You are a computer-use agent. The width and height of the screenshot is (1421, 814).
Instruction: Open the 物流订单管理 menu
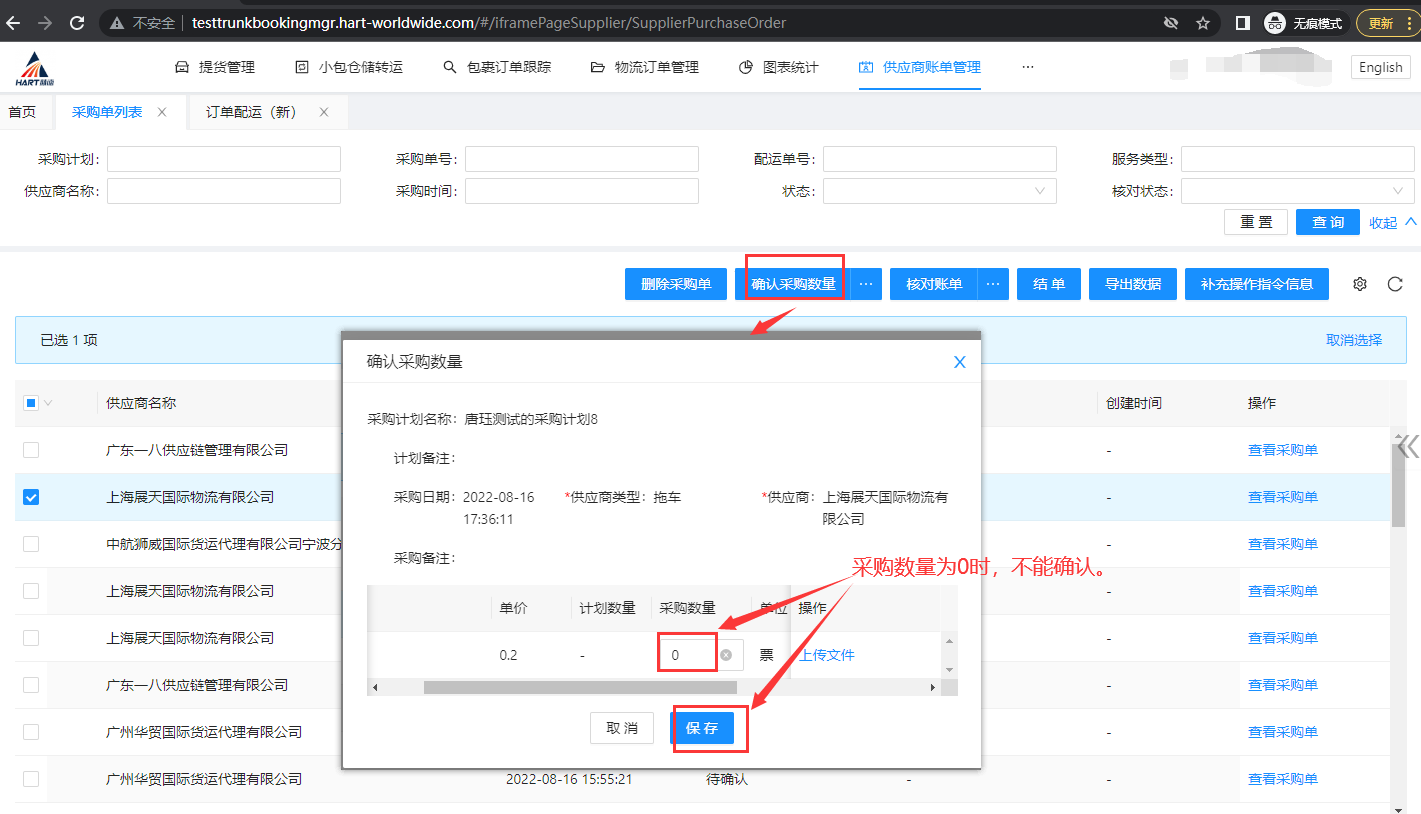click(644, 67)
